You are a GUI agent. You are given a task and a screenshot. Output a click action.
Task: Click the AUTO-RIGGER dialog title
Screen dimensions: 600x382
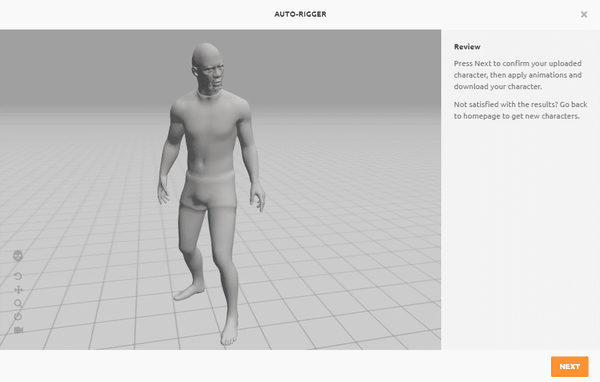tap(300, 14)
